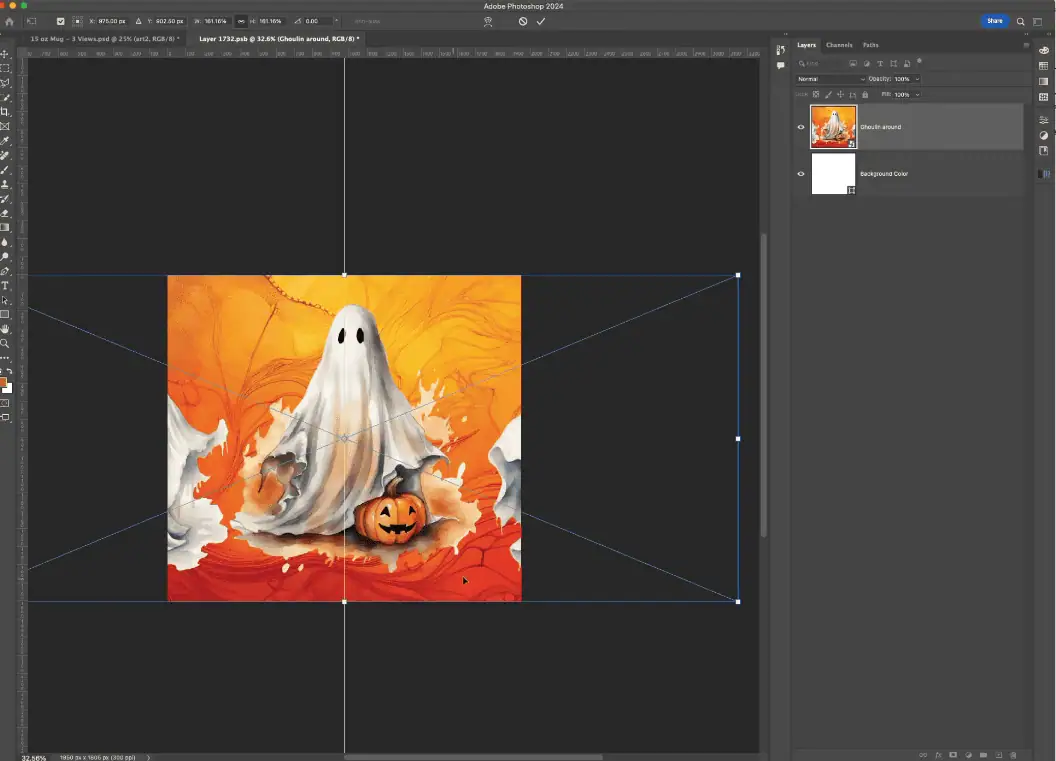1056x761 pixels.
Task: Expand the Fill value dropdown
Action: point(917,94)
